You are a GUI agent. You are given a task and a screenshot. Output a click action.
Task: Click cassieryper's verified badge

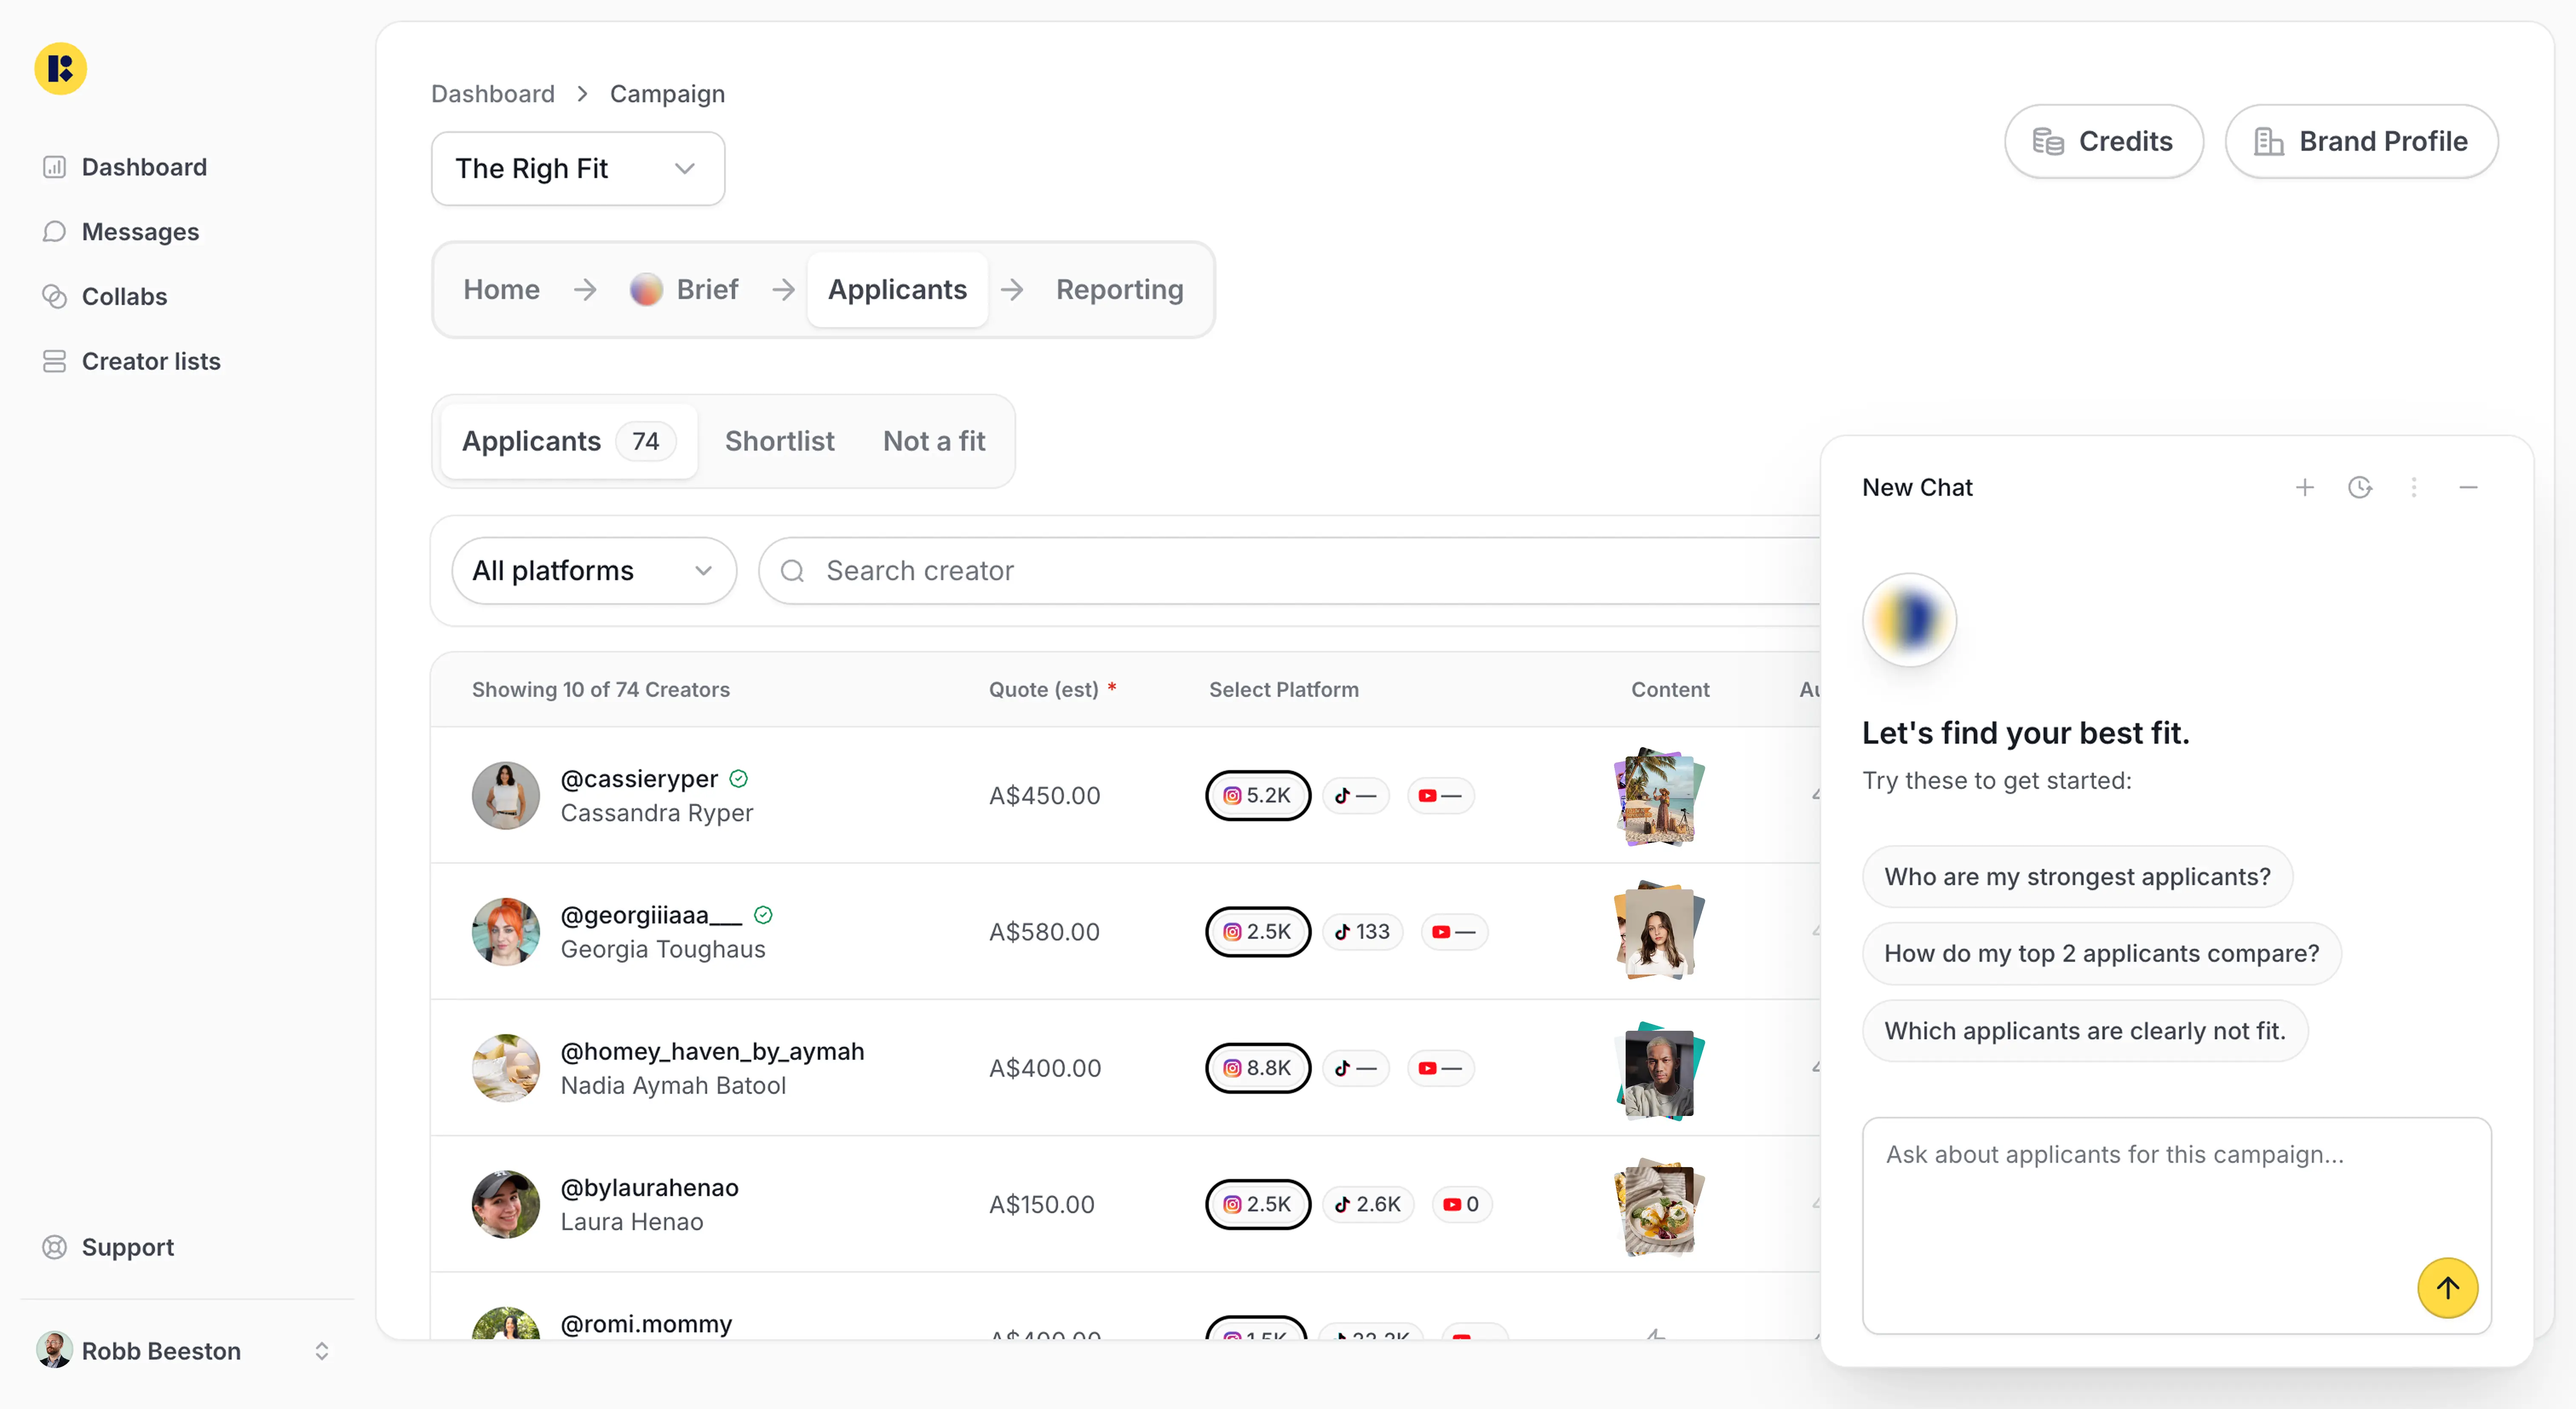pyautogui.click(x=738, y=779)
